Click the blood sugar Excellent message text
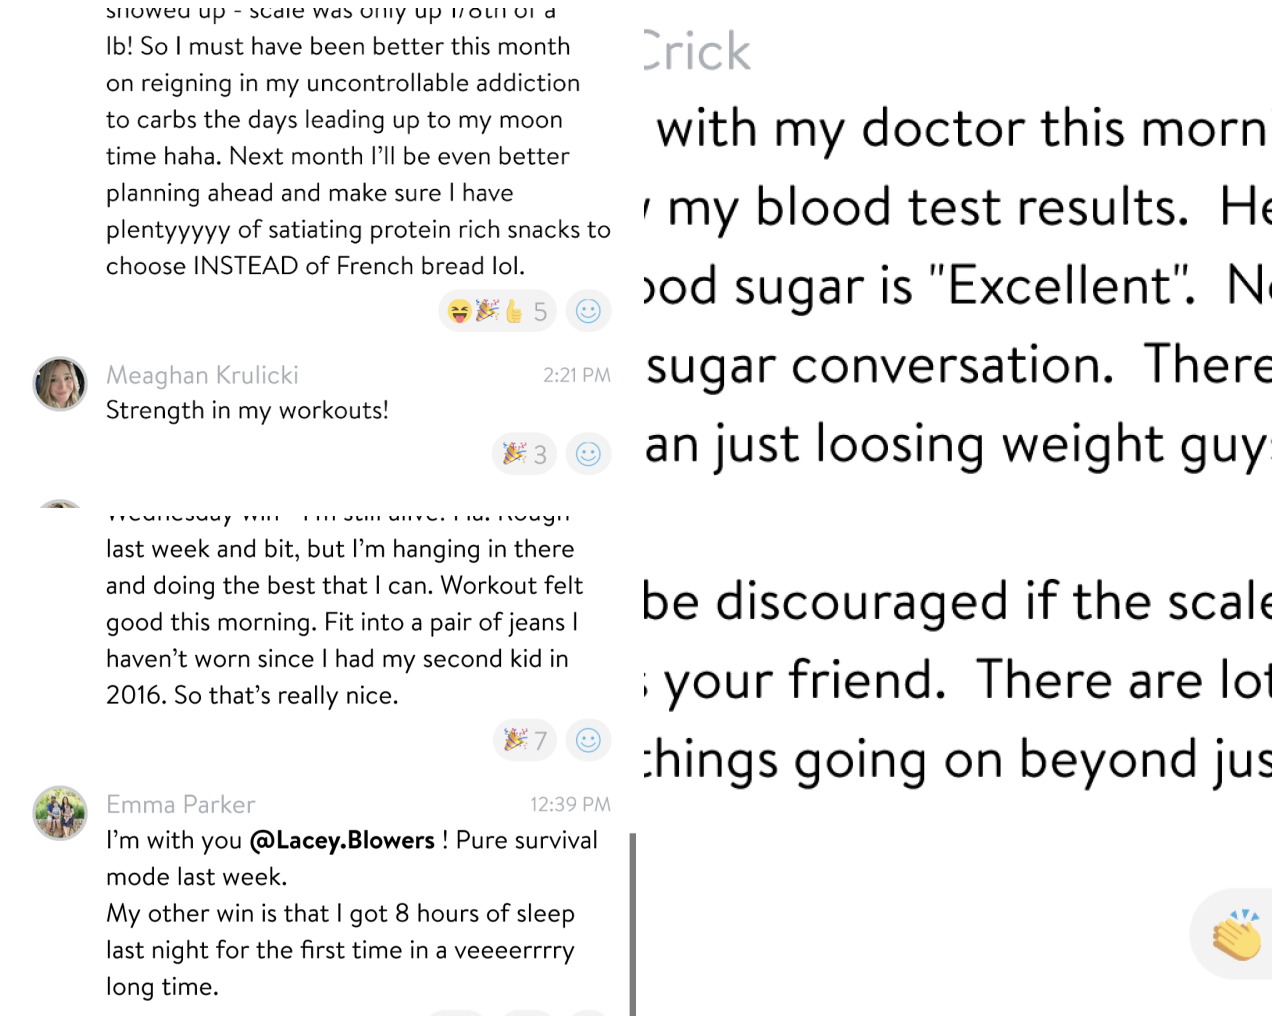Screen dimensions: 1280x1024 tap(958, 285)
